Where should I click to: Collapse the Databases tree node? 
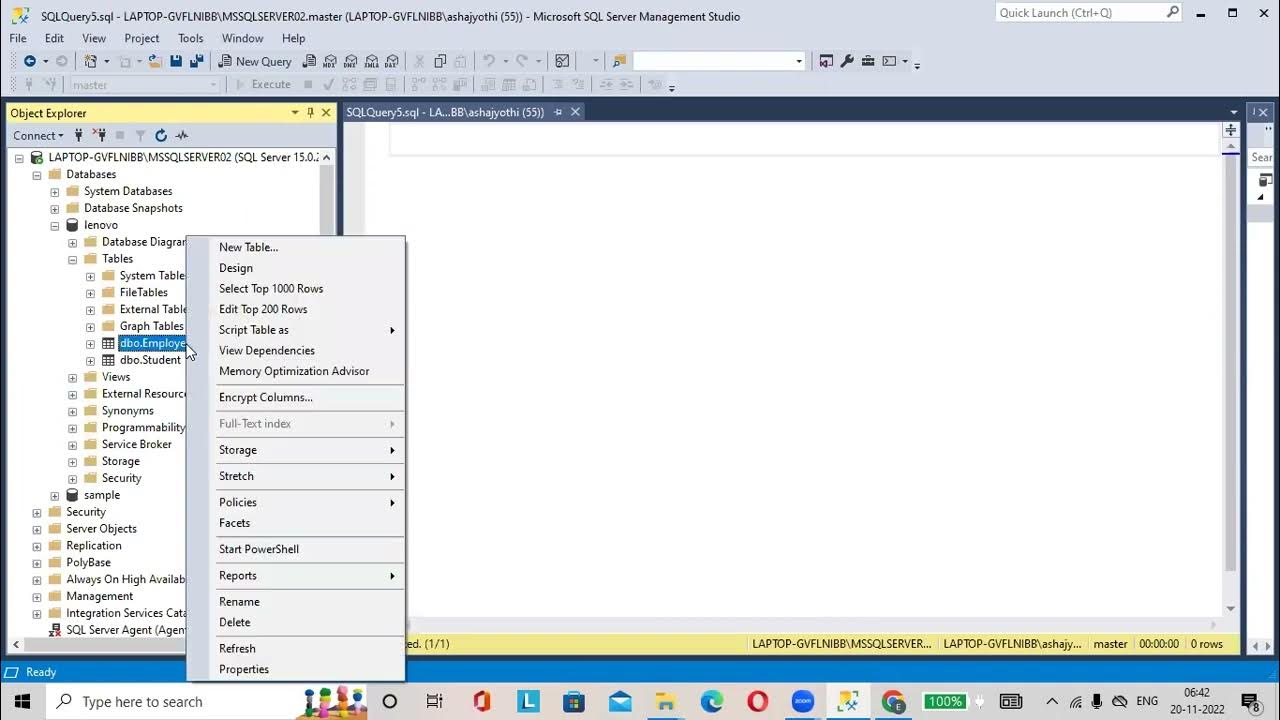pyautogui.click(x=37, y=175)
